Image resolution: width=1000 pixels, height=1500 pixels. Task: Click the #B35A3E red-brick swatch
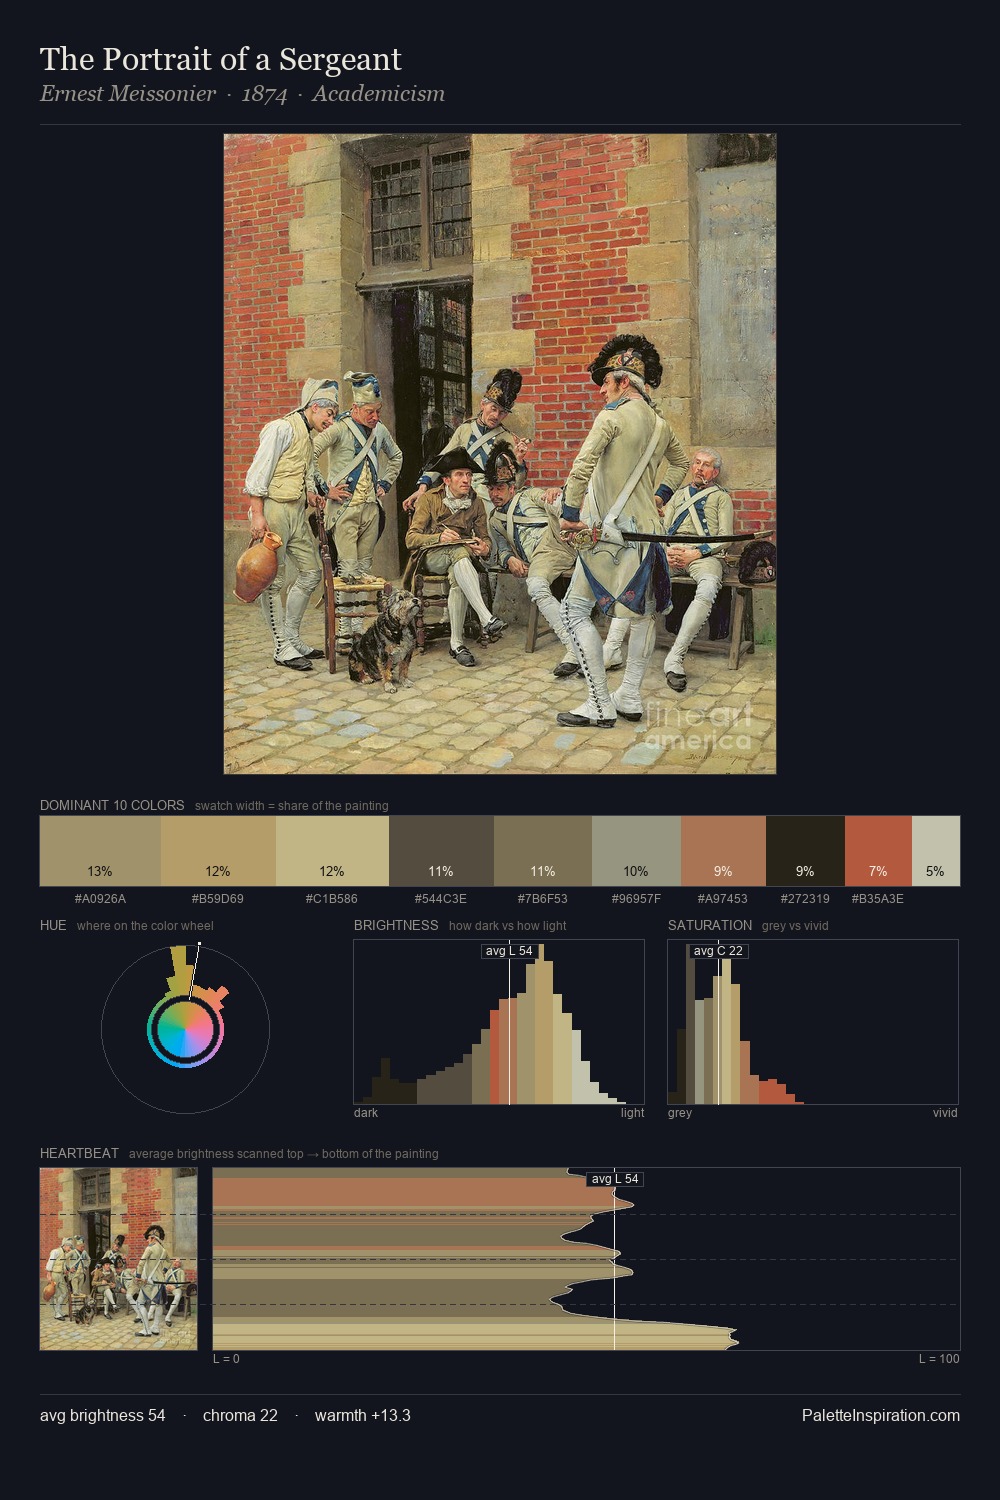(x=878, y=851)
